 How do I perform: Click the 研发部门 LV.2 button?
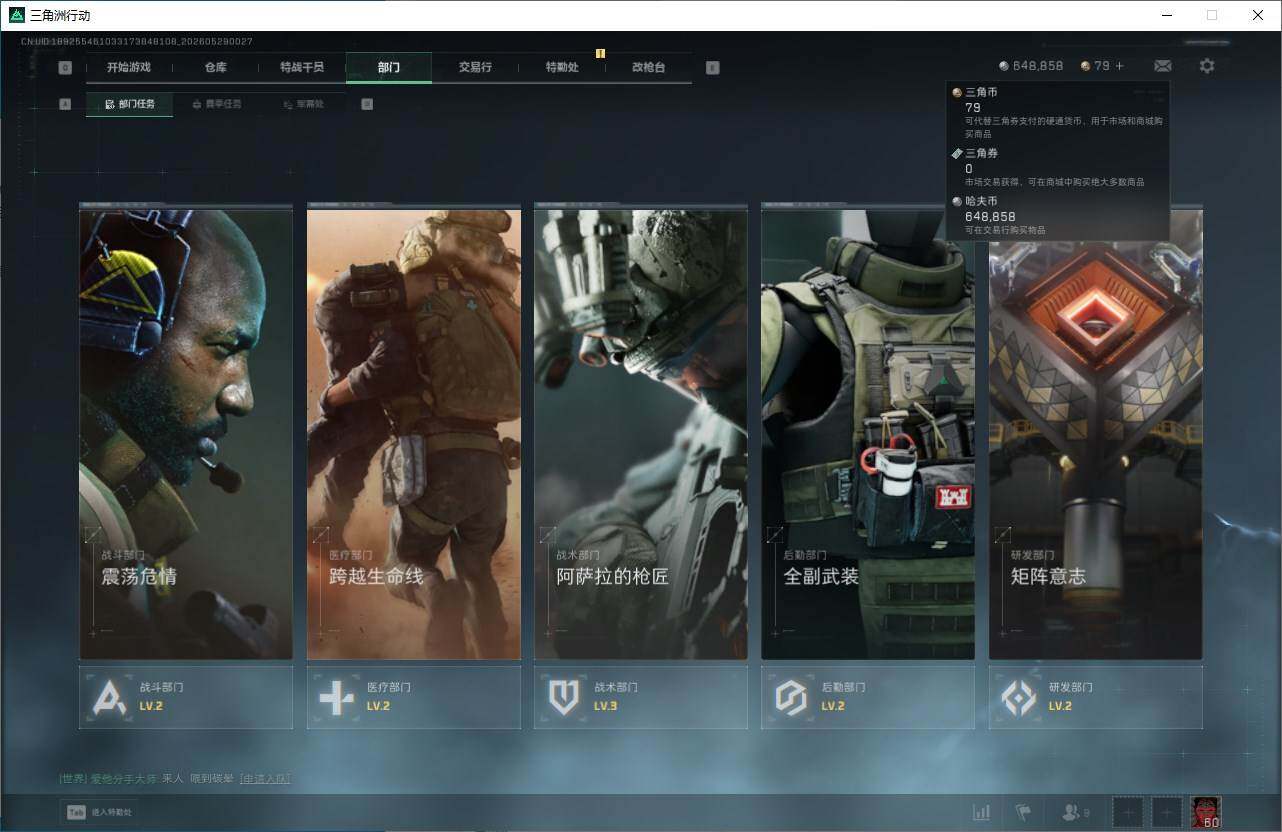pos(1096,697)
